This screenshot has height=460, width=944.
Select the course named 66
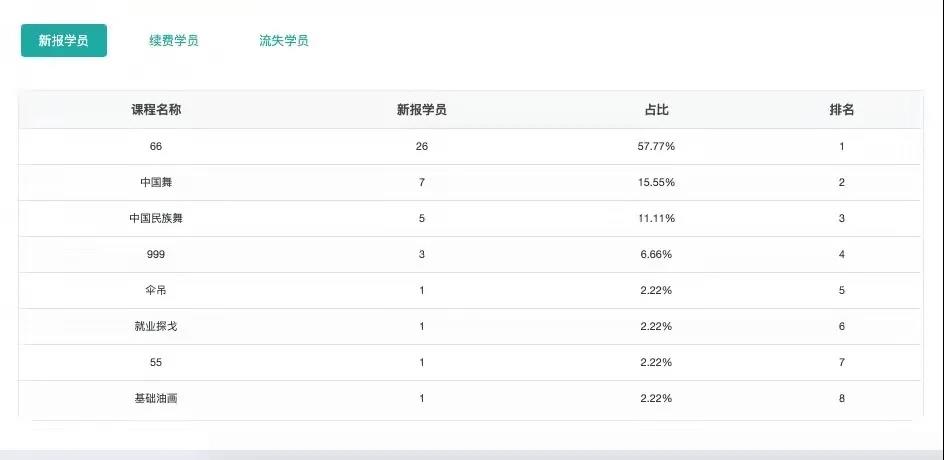(x=156, y=147)
